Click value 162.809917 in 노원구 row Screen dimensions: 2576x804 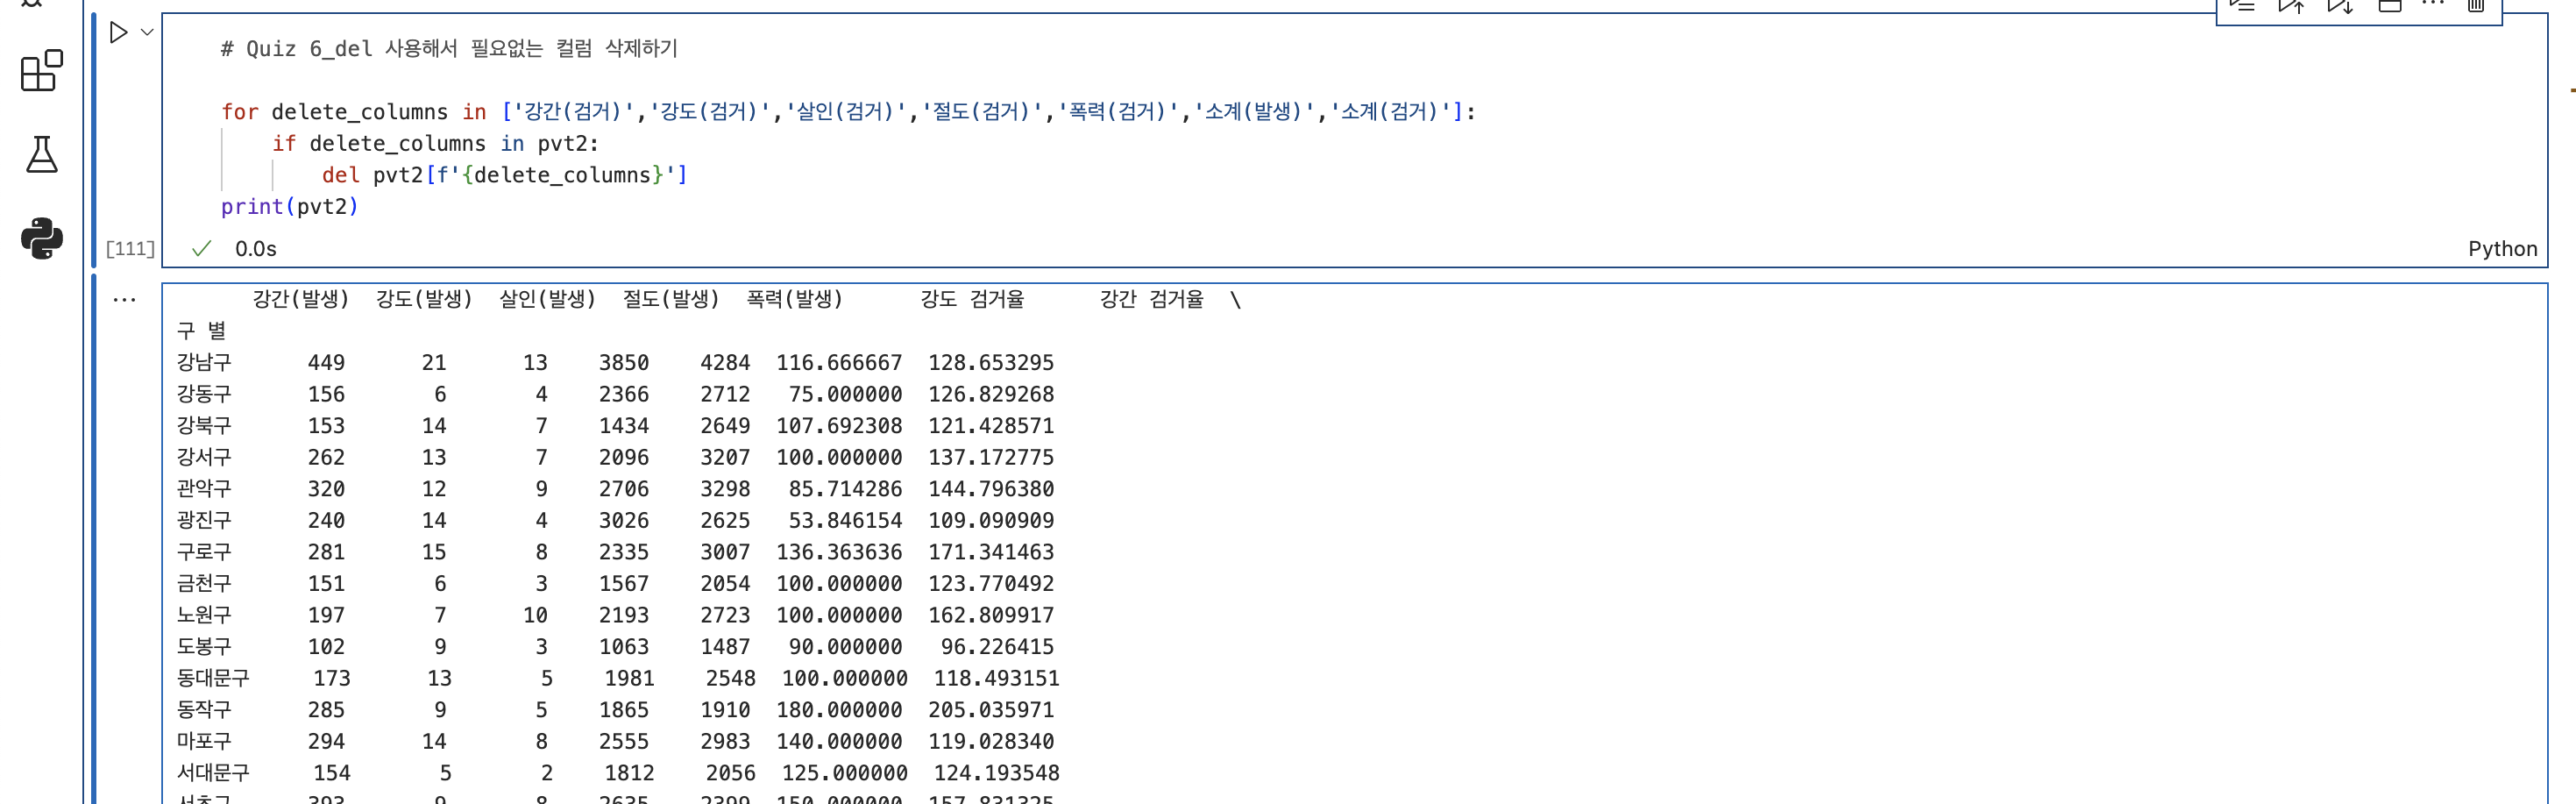pyautogui.click(x=991, y=615)
